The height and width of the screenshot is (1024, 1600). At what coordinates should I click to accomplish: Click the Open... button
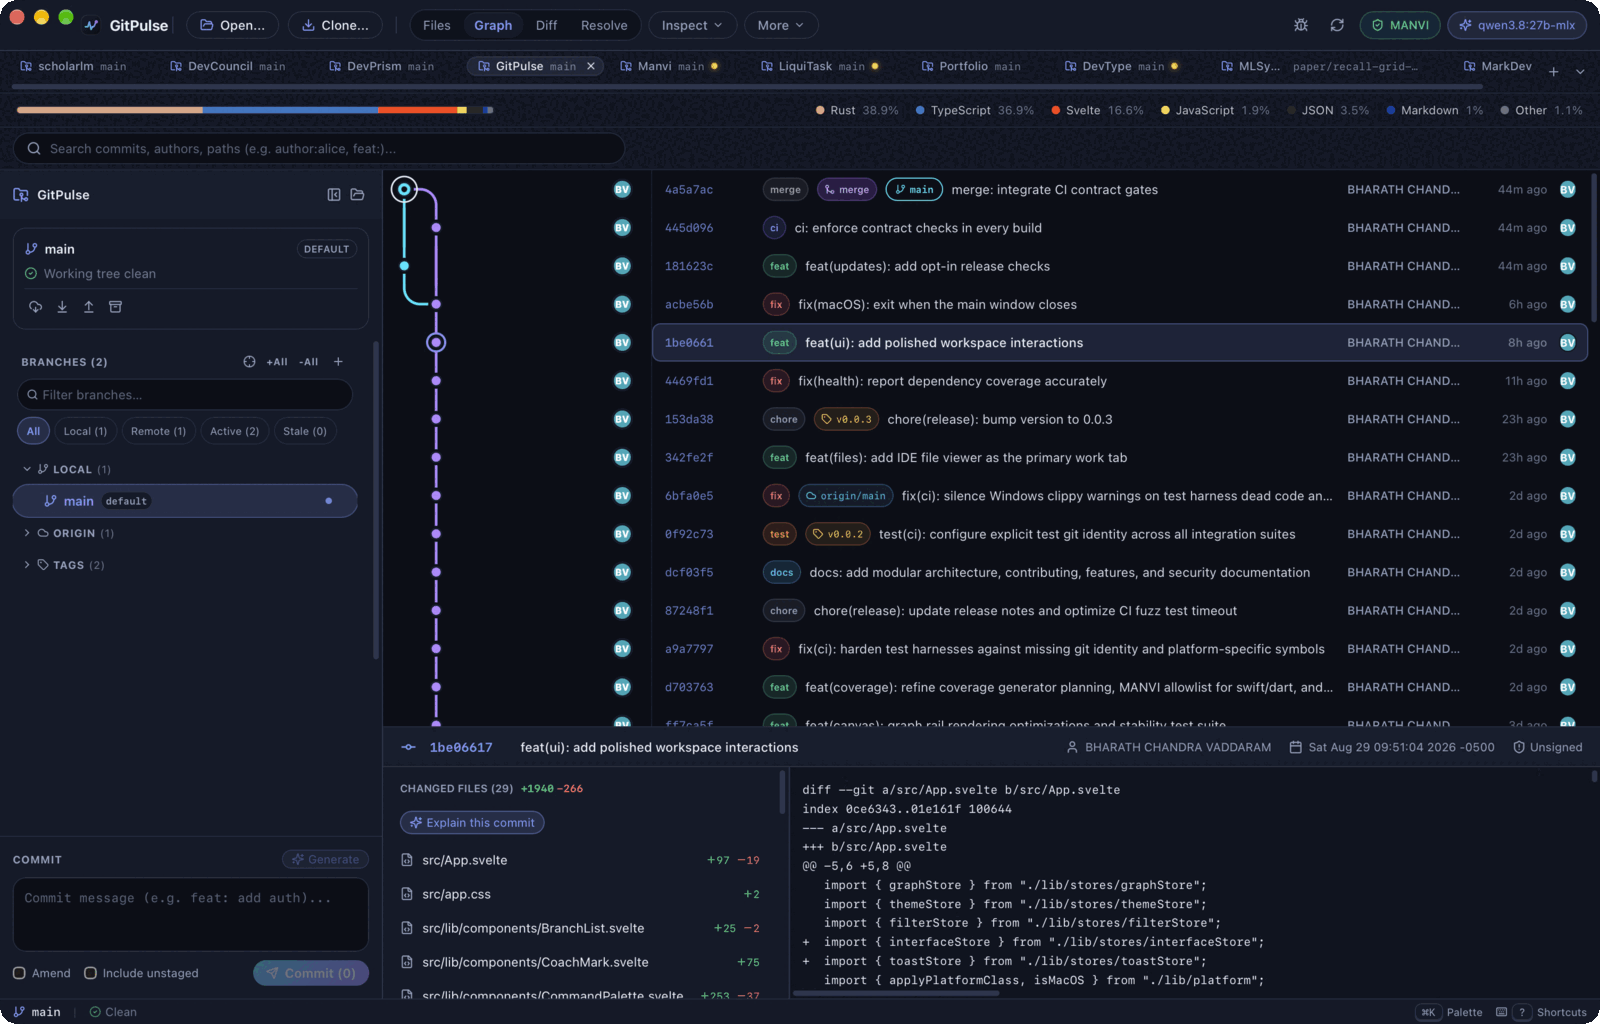[233, 25]
